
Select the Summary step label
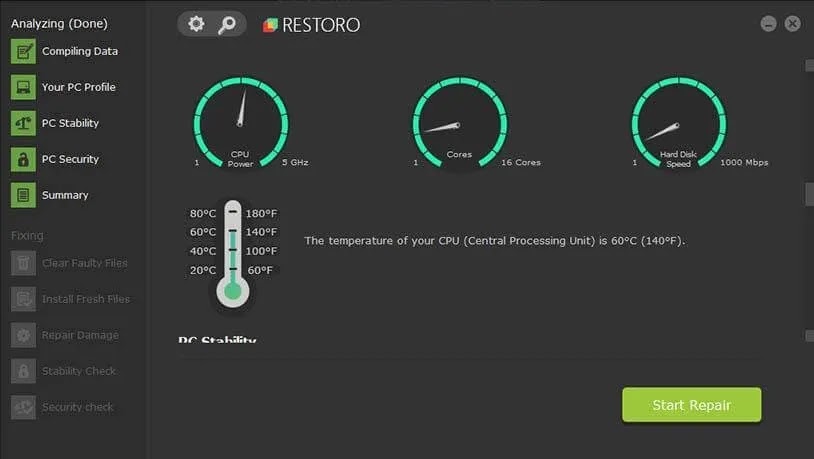(65, 196)
